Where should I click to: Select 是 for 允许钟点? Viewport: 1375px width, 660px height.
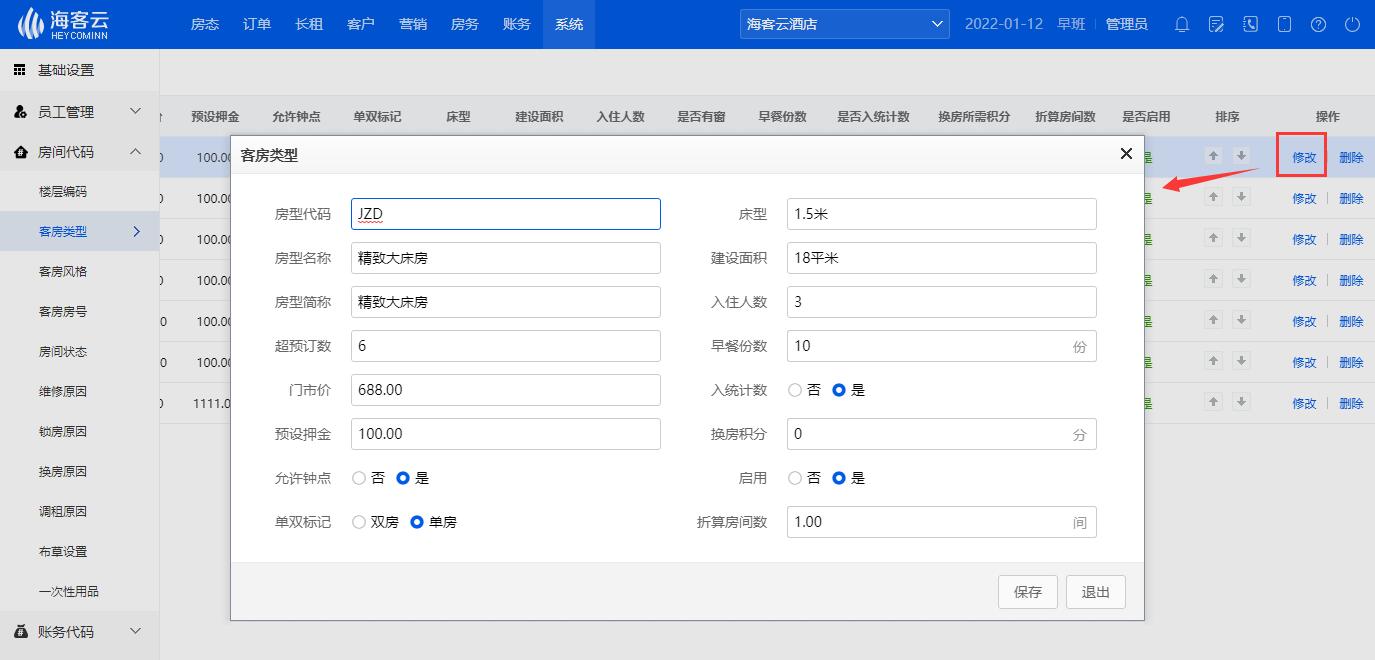coord(403,478)
